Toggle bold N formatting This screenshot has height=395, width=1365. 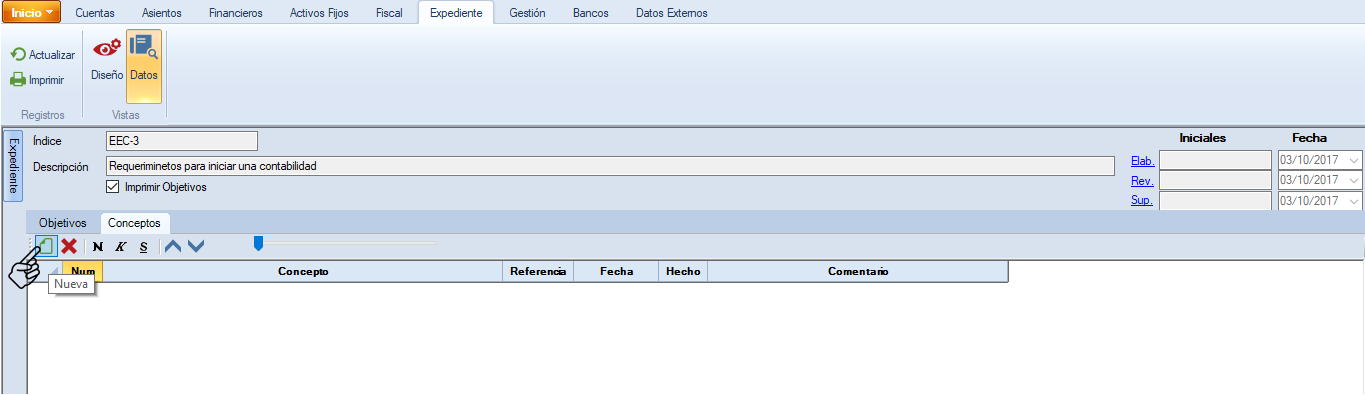click(97, 247)
